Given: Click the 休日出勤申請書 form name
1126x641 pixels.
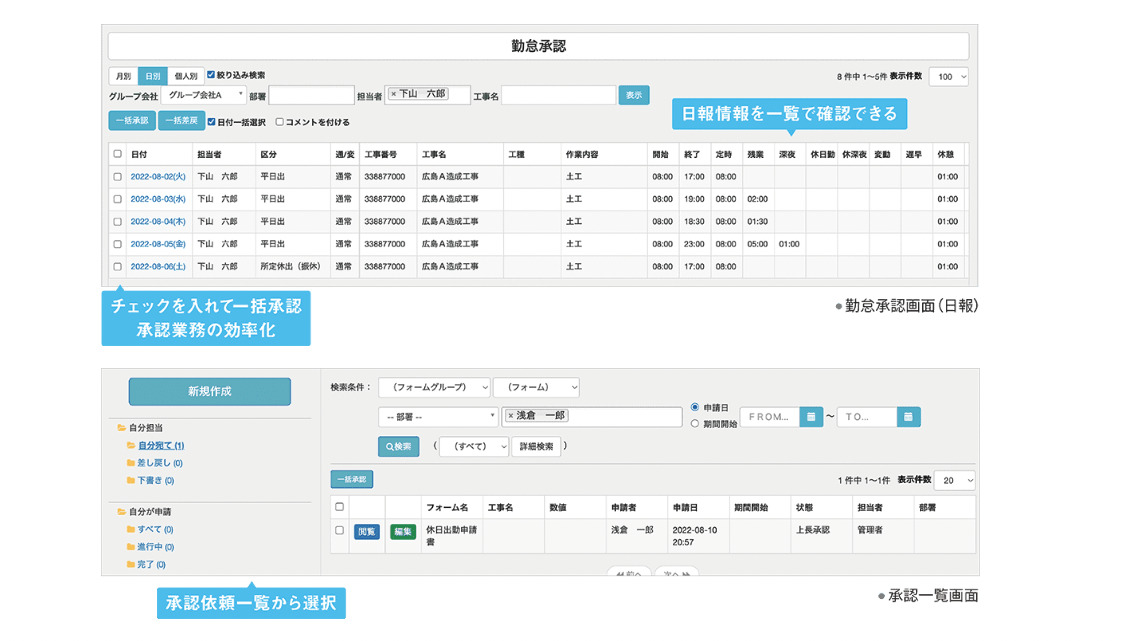Looking at the screenshot, I should 452,535.
